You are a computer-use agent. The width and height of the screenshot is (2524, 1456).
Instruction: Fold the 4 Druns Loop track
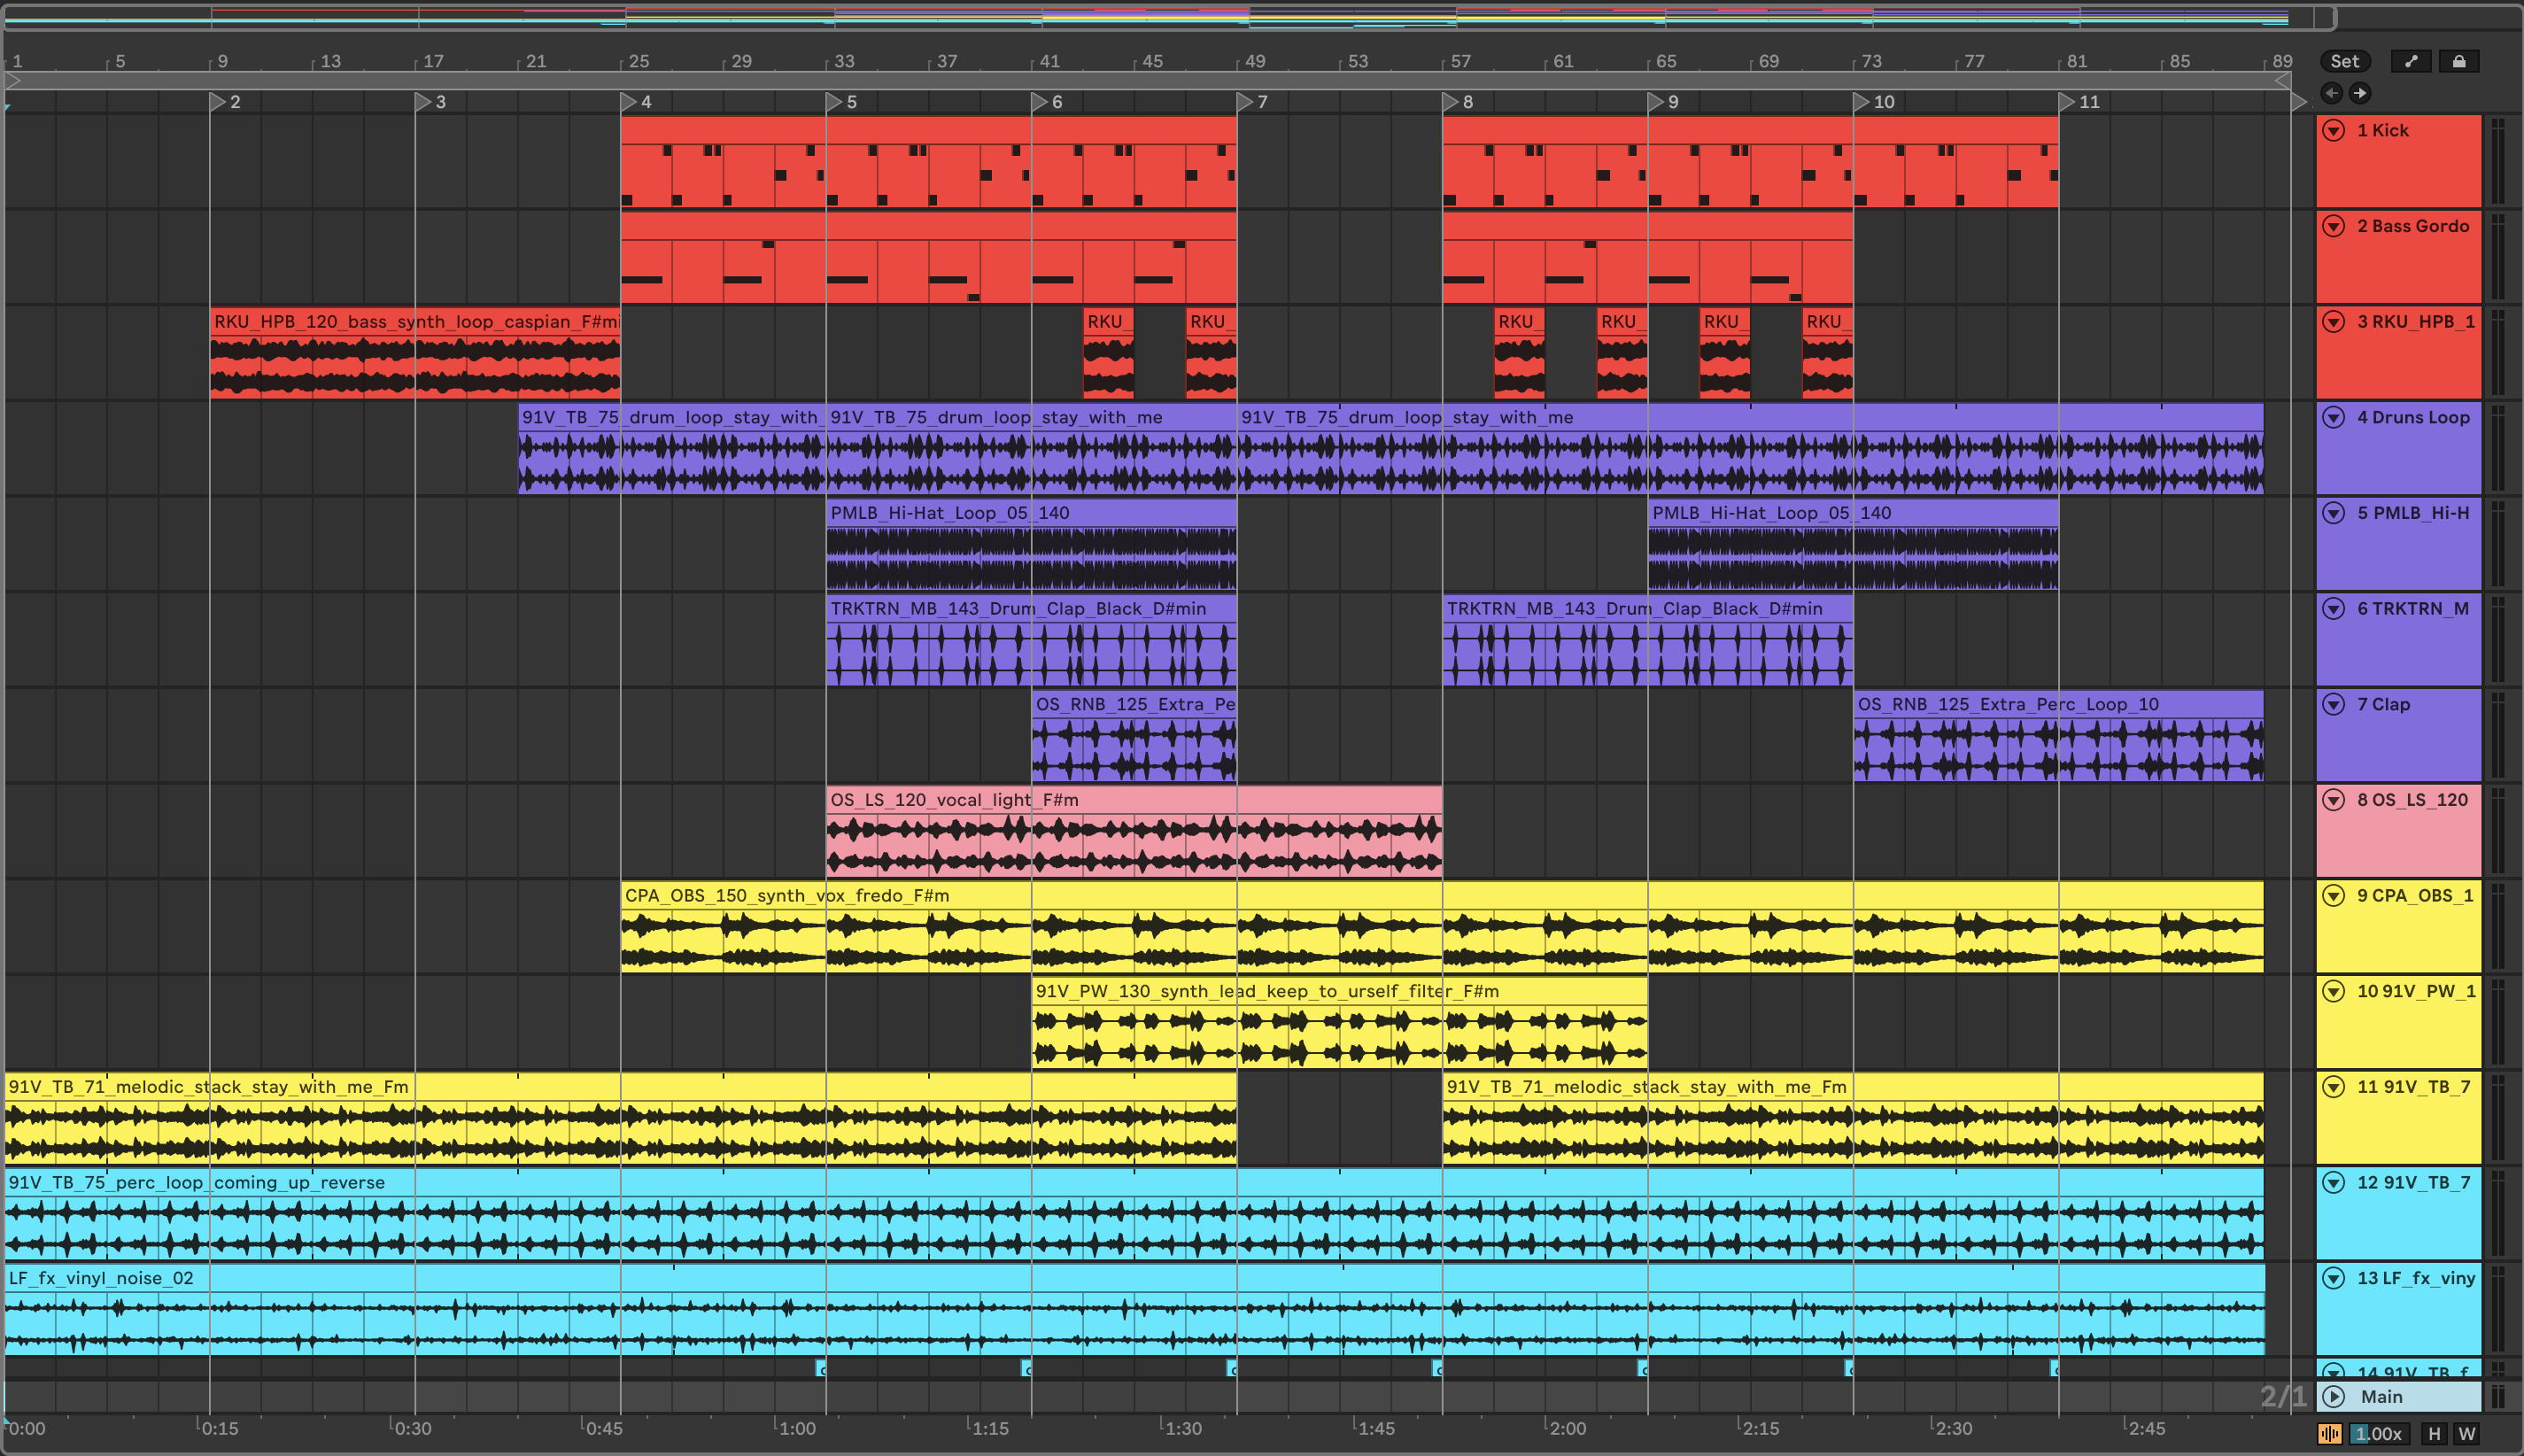pos(2333,417)
